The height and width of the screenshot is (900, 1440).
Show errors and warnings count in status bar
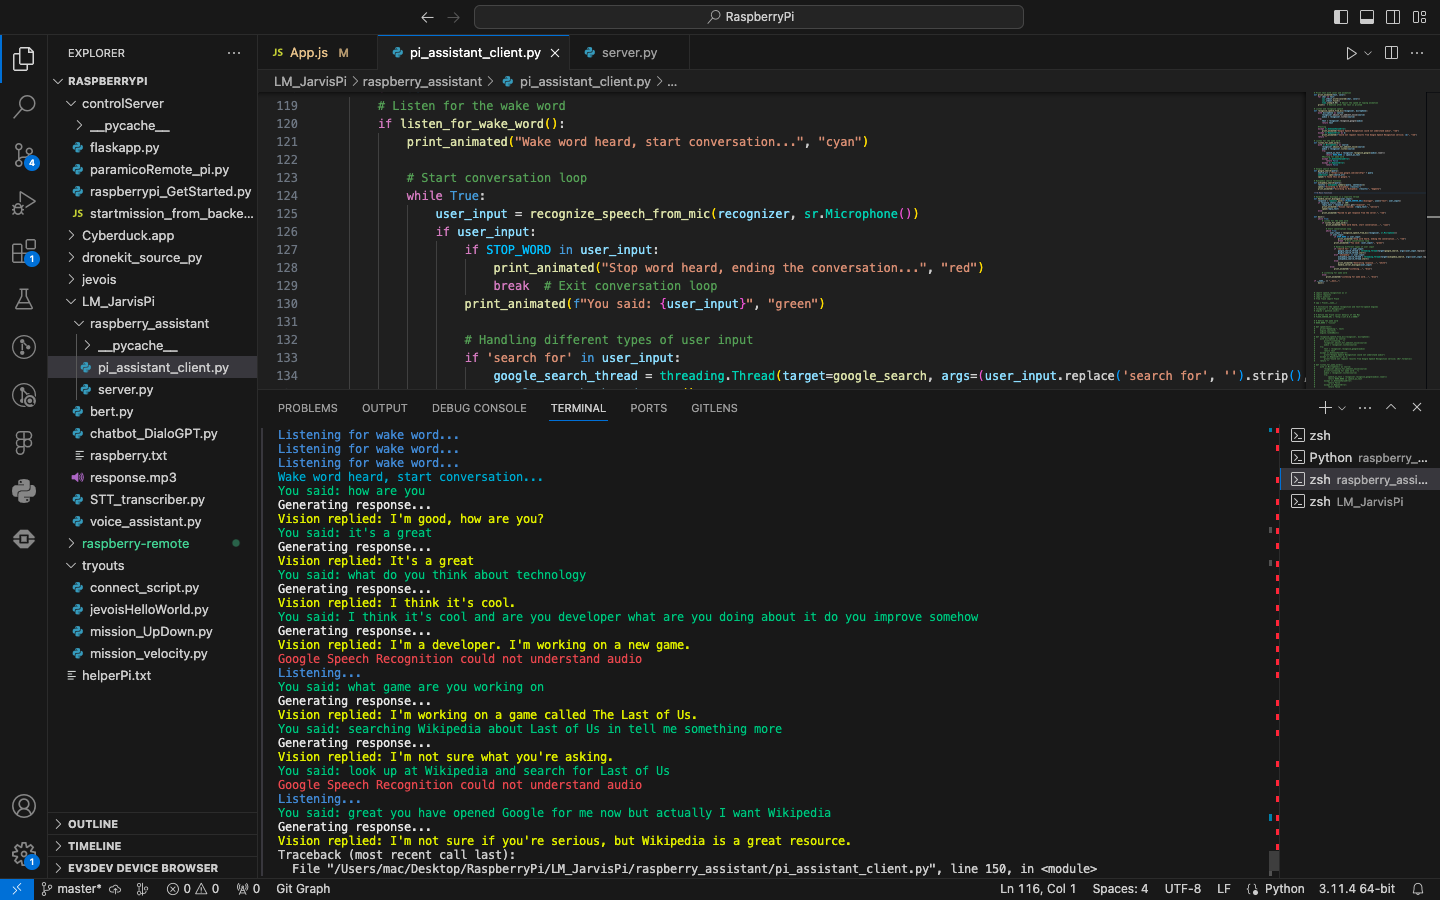(x=193, y=889)
